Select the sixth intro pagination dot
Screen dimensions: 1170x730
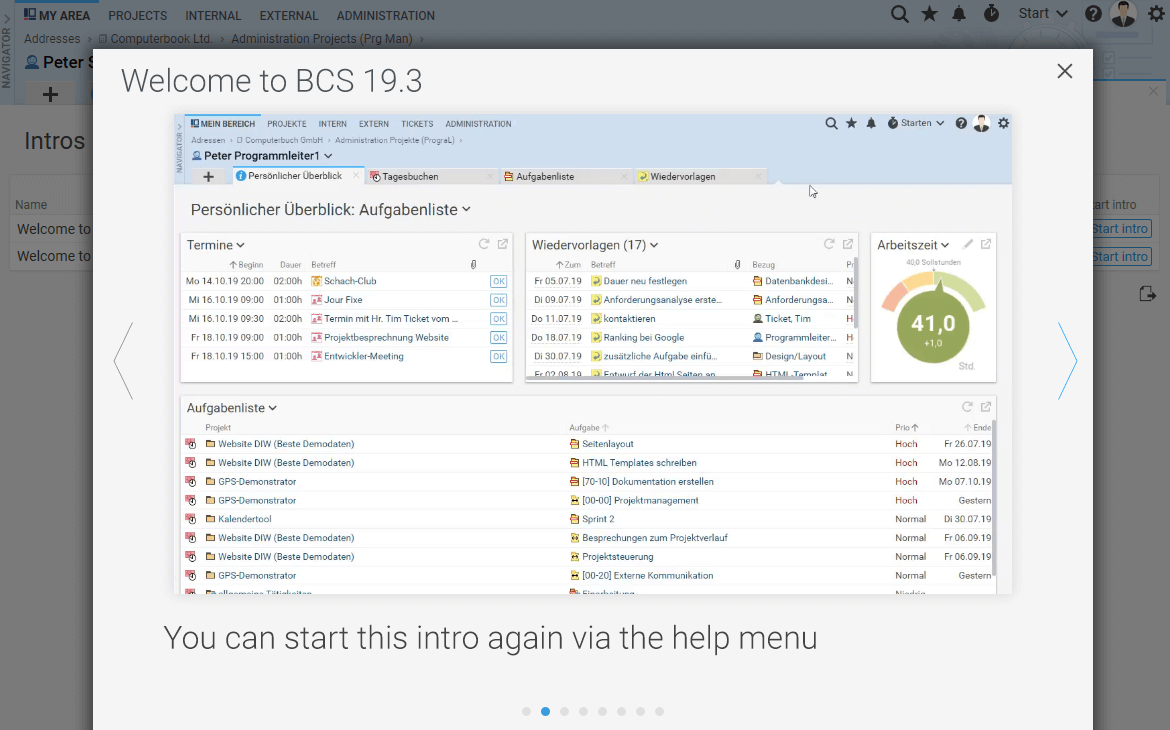622,711
